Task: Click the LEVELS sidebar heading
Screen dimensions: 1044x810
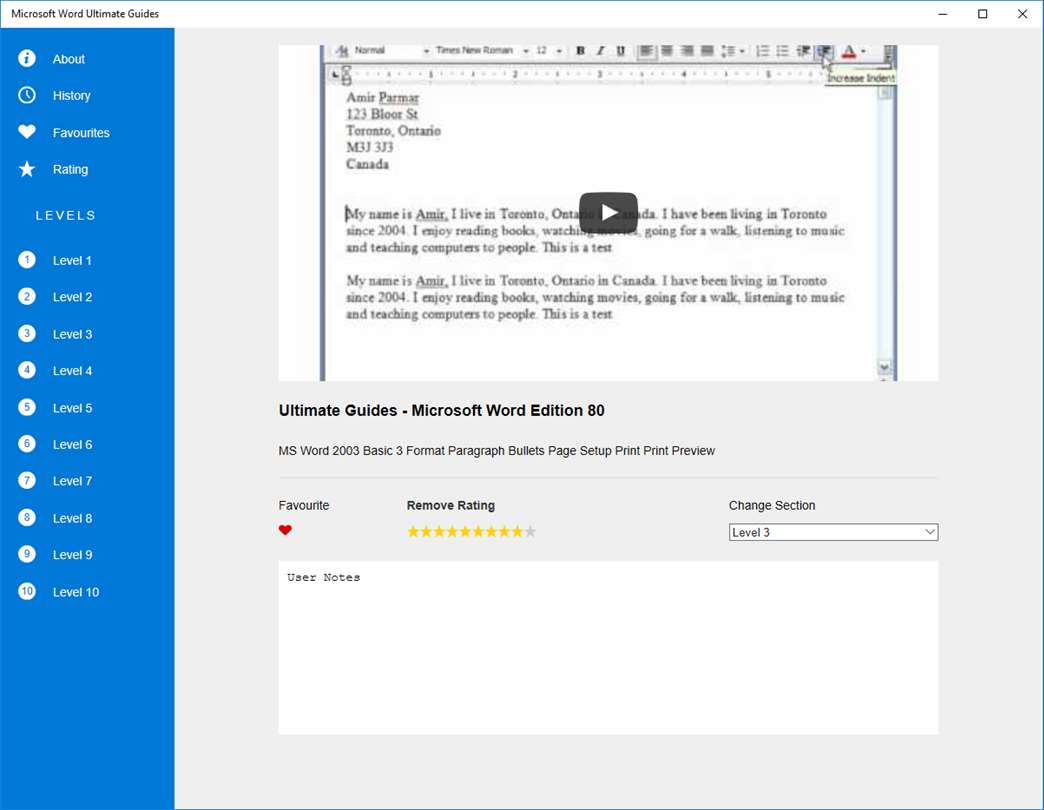Action: [x=65, y=216]
